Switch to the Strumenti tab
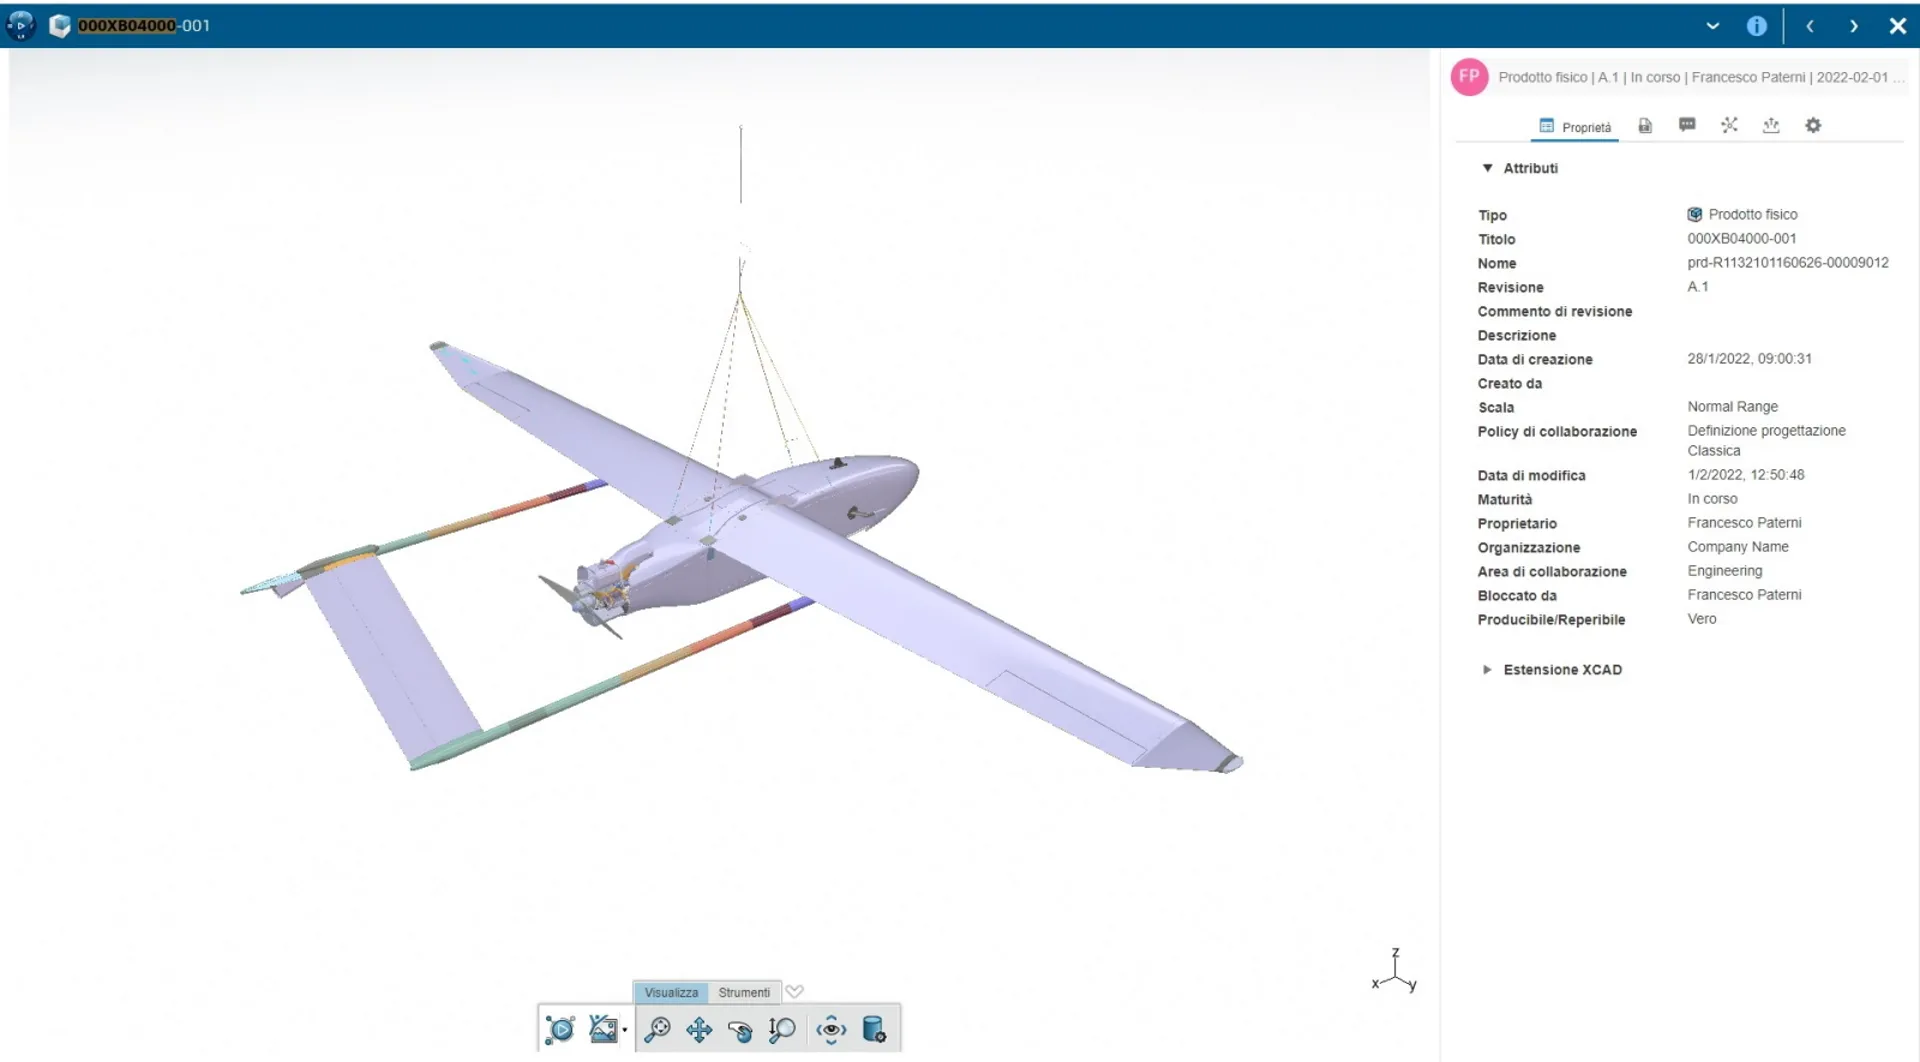The height and width of the screenshot is (1062, 1920). point(744,992)
